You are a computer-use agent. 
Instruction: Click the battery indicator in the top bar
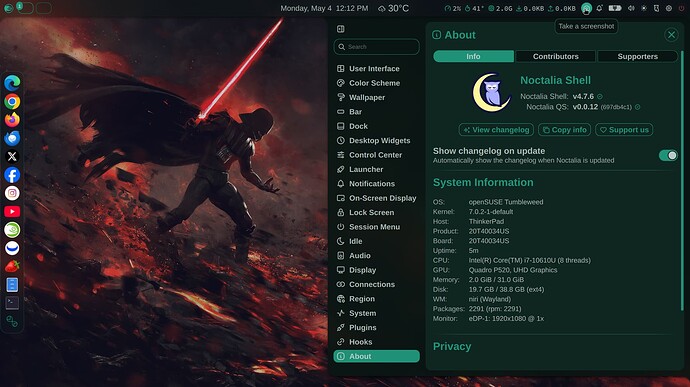615,8
